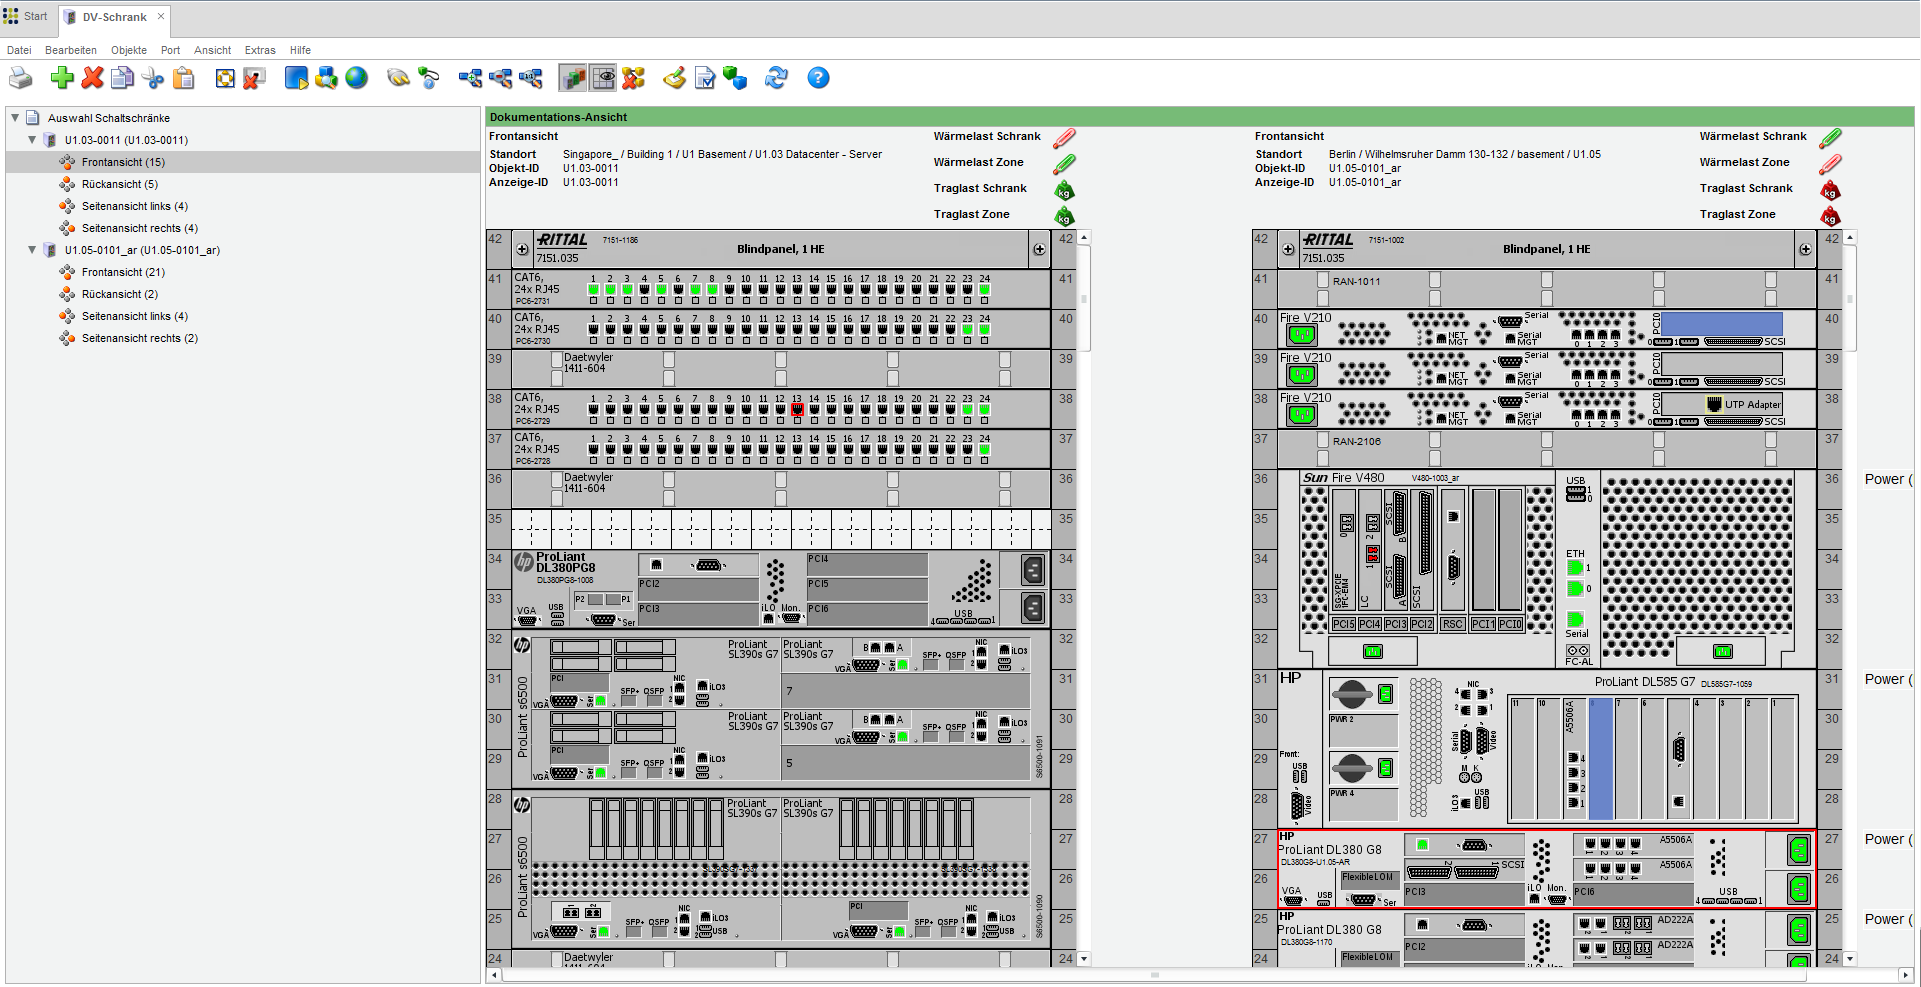The width and height of the screenshot is (1921, 987).
Task: Click the print icon in the toolbar
Action: click(20, 78)
